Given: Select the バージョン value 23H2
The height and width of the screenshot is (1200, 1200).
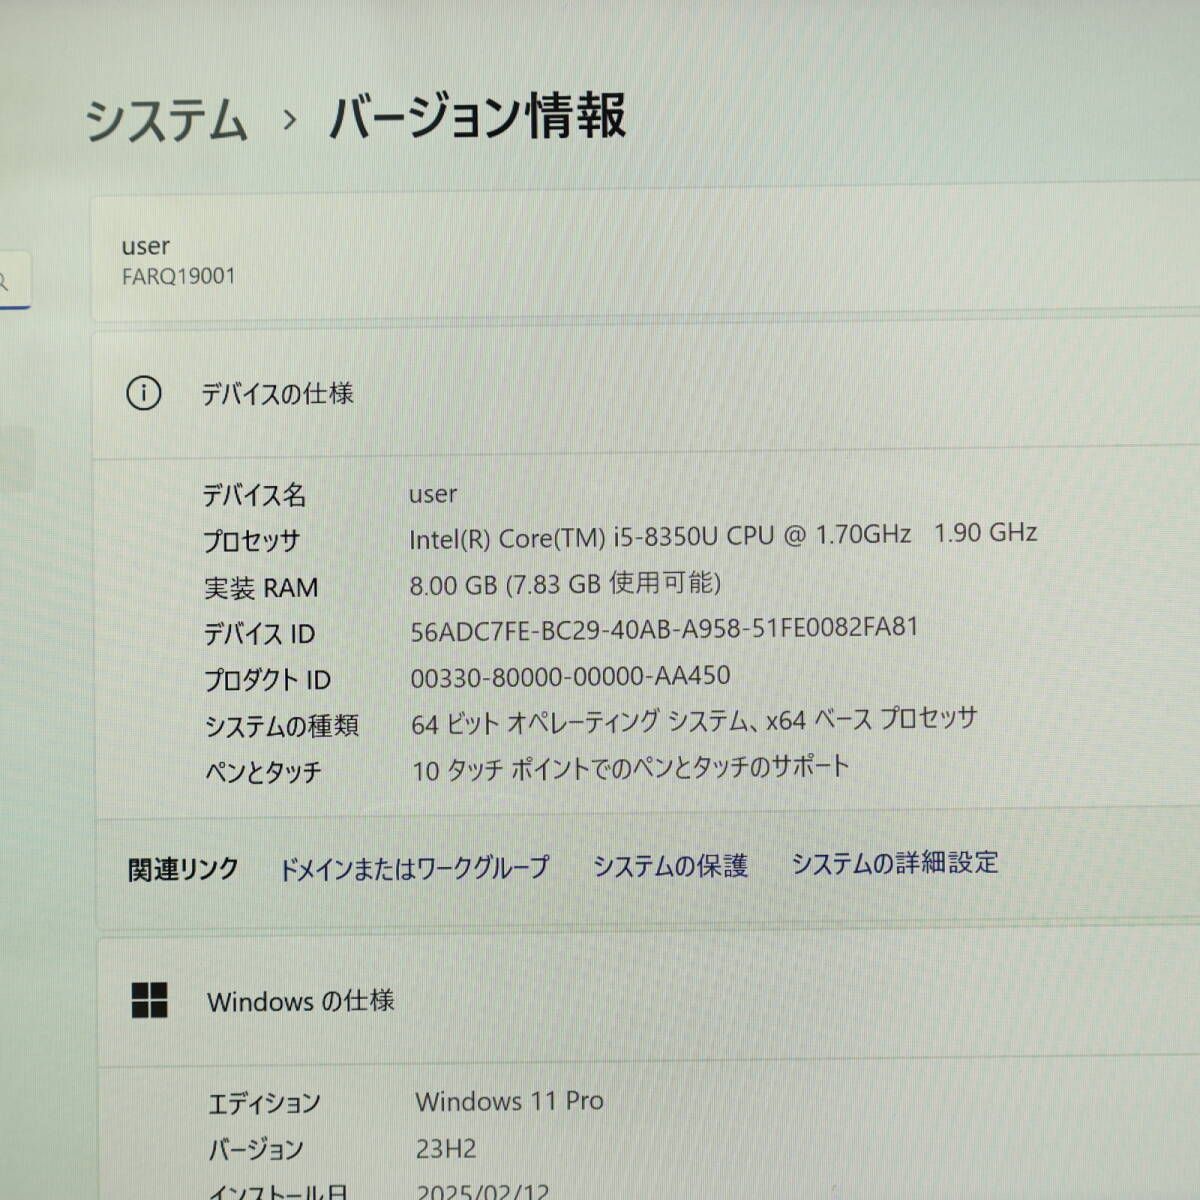Looking at the screenshot, I should point(446,1149).
